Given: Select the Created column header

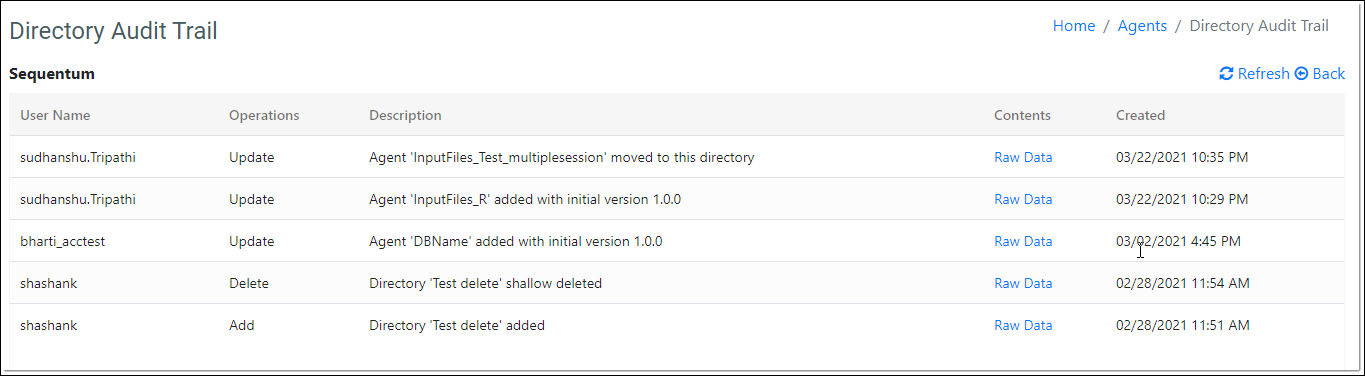Looking at the screenshot, I should click(x=1140, y=115).
